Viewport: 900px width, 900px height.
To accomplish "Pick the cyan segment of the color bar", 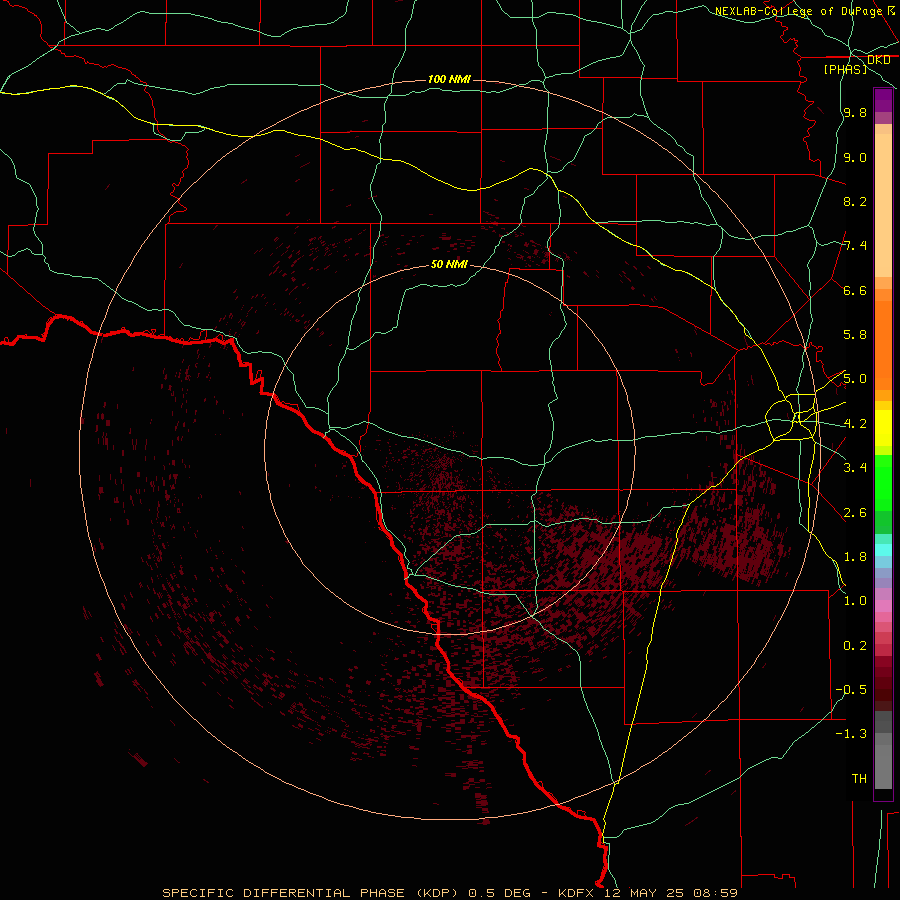I will click(883, 549).
